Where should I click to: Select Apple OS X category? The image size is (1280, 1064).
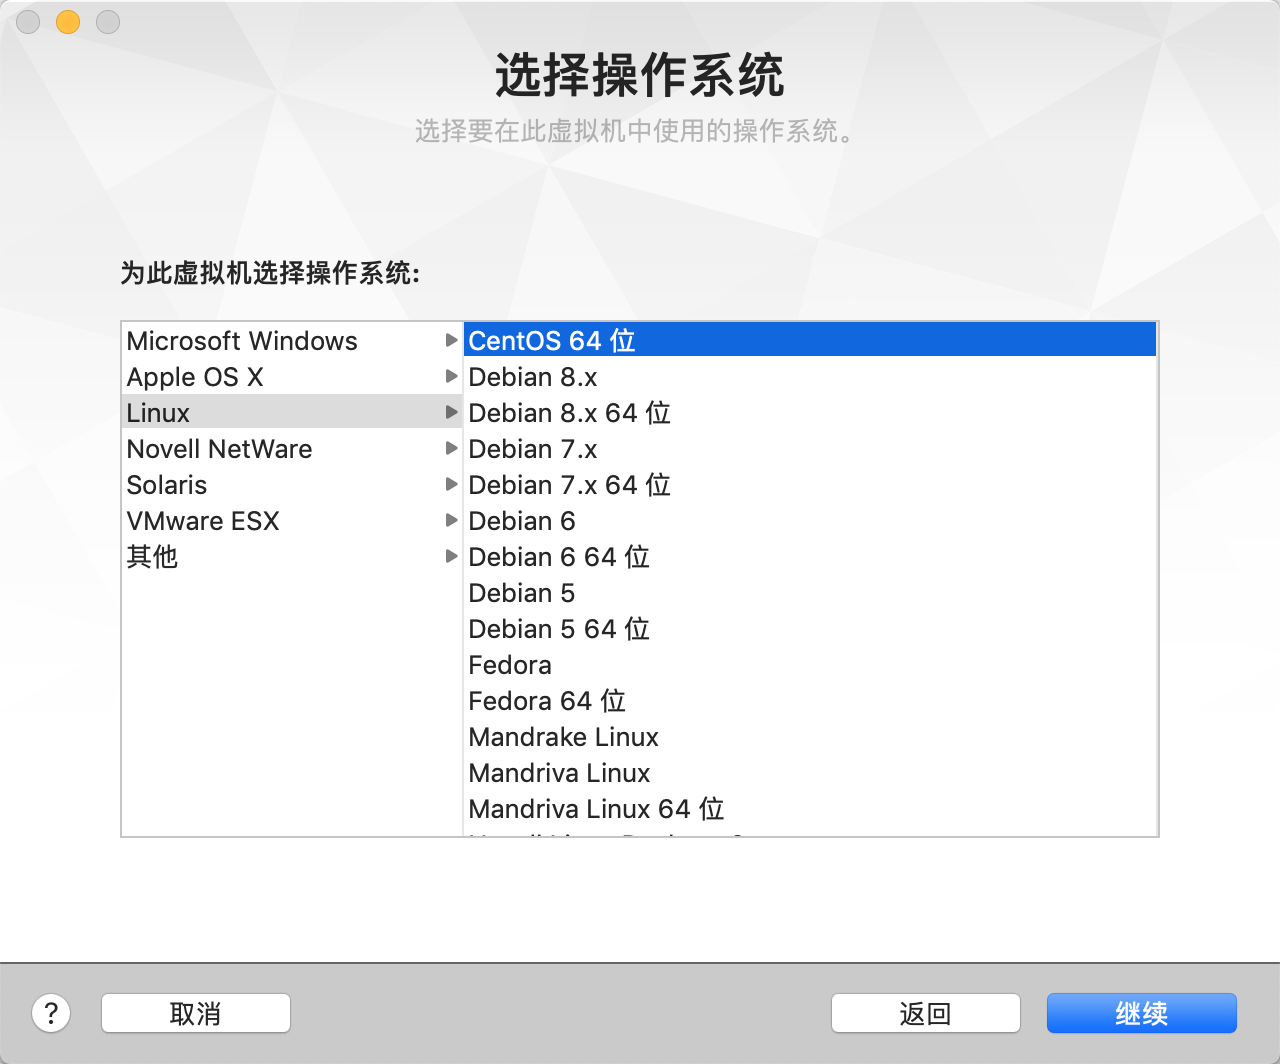(x=292, y=377)
